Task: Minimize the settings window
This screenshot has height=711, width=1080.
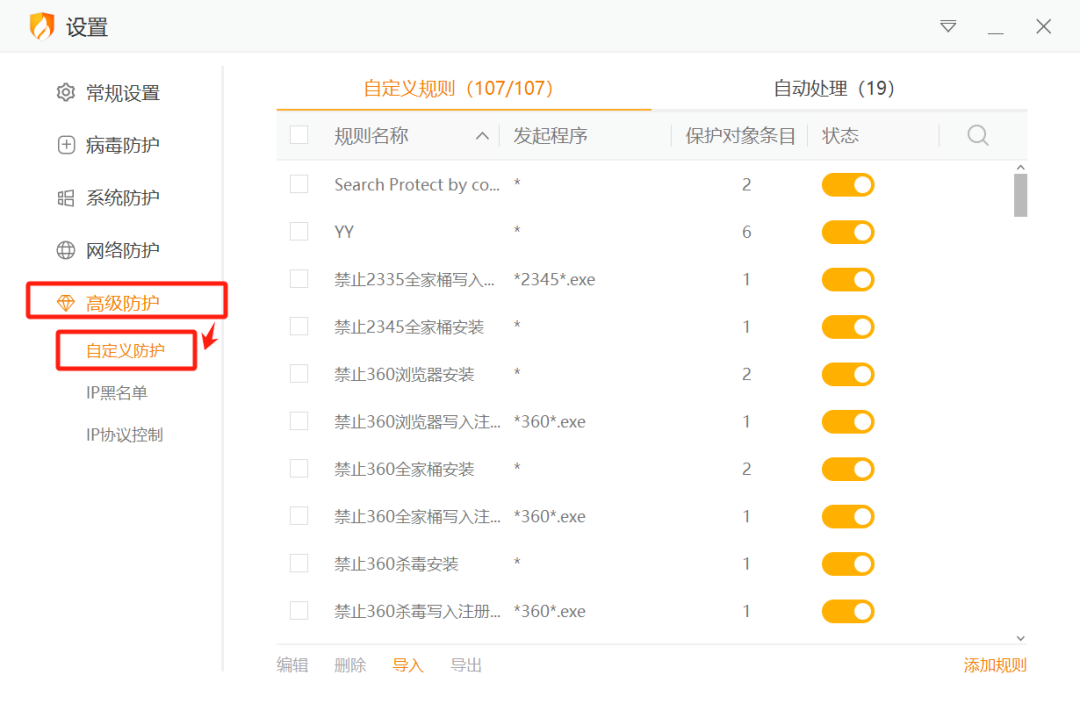Action: pos(995,32)
